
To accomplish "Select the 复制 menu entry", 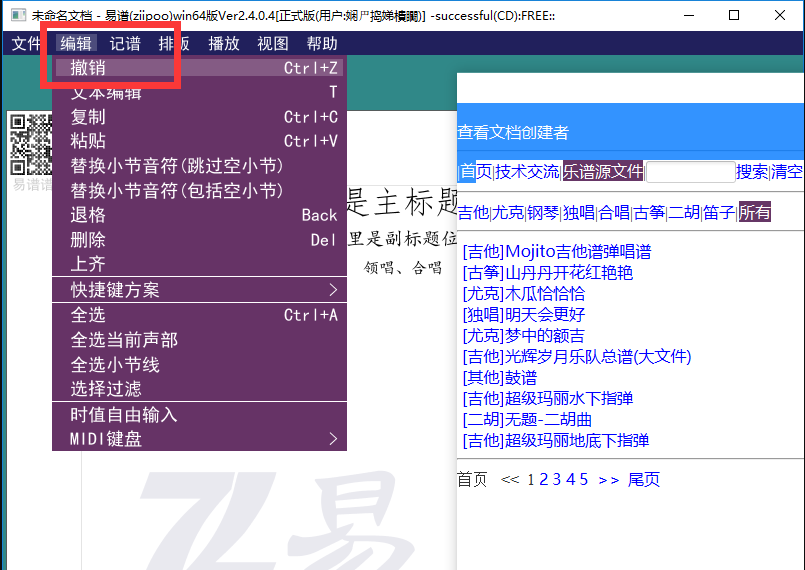I will [199, 117].
